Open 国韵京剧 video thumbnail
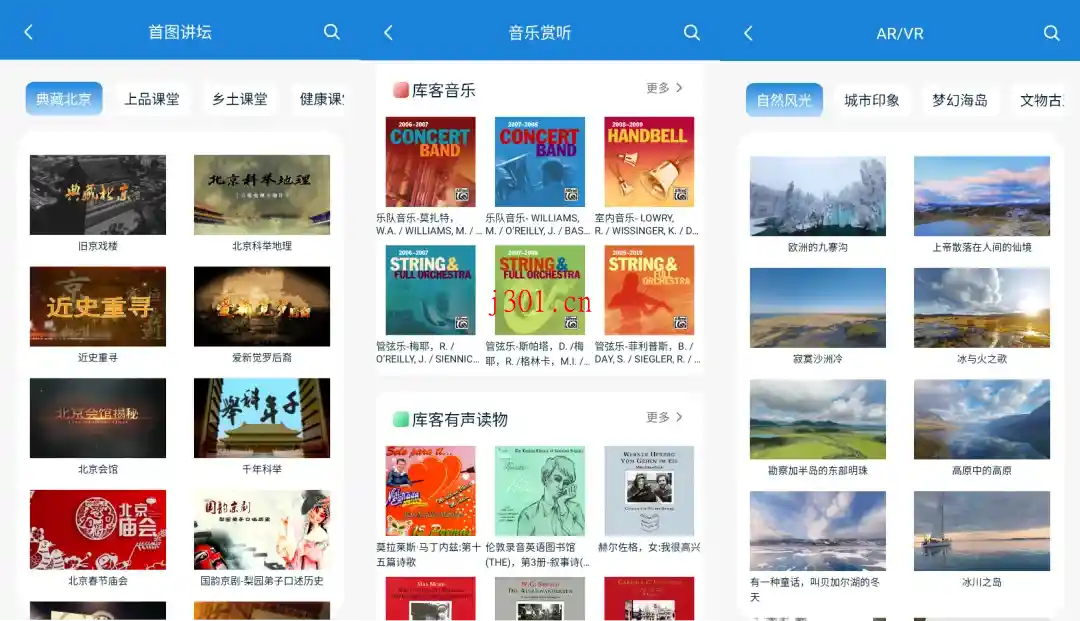This screenshot has width=1080, height=621. tap(262, 529)
